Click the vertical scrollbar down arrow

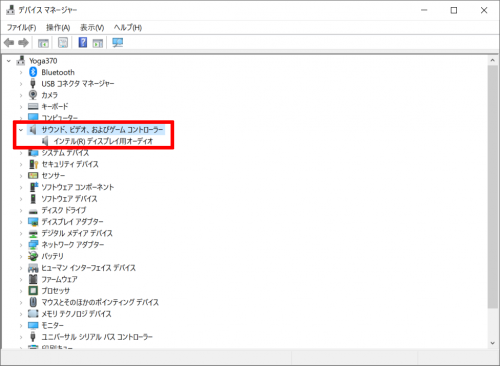tap(493, 343)
